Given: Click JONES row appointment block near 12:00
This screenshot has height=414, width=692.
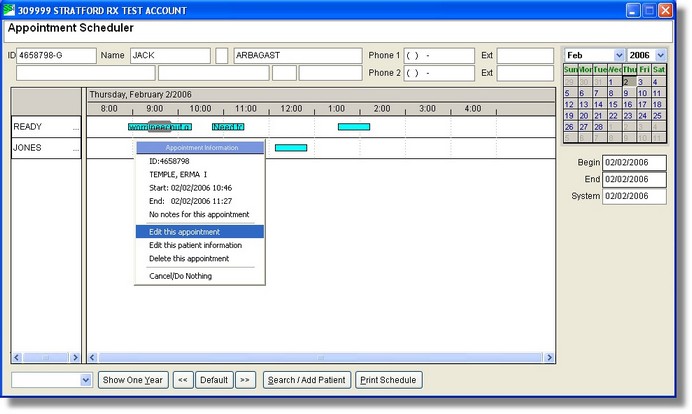Looking at the screenshot, I should point(291,148).
